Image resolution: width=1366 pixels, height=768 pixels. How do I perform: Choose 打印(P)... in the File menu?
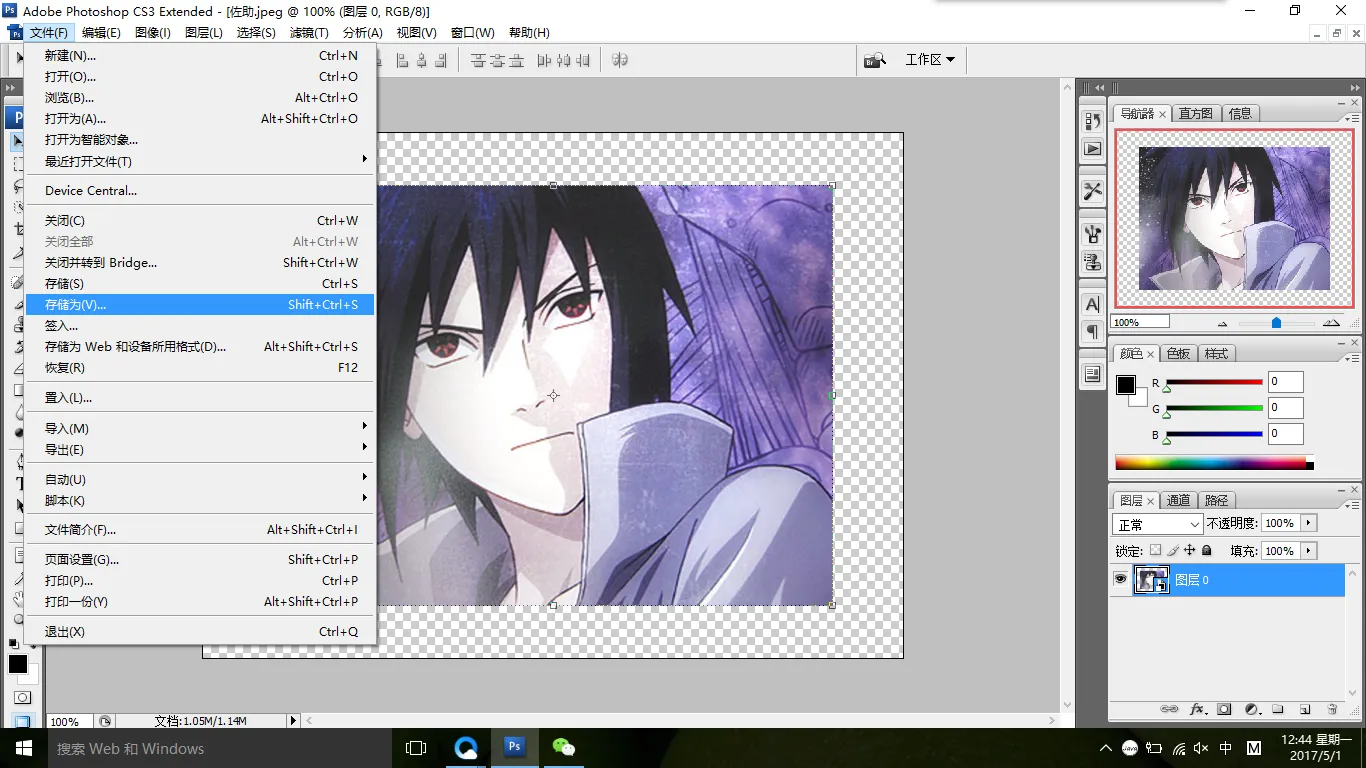tap(200, 580)
